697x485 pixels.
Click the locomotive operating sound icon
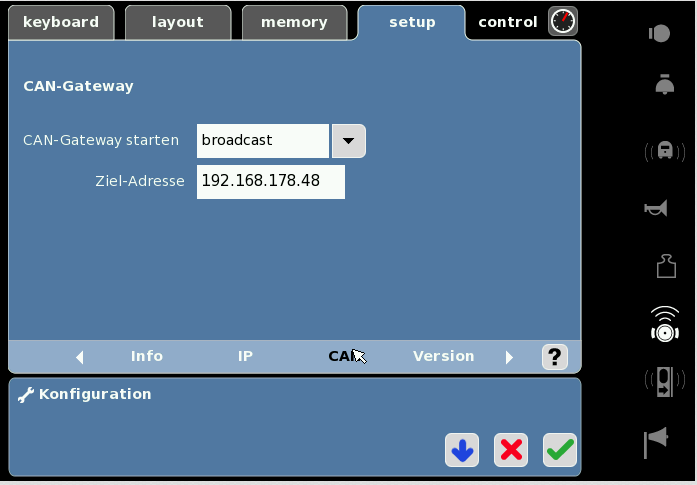[x=665, y=151]
